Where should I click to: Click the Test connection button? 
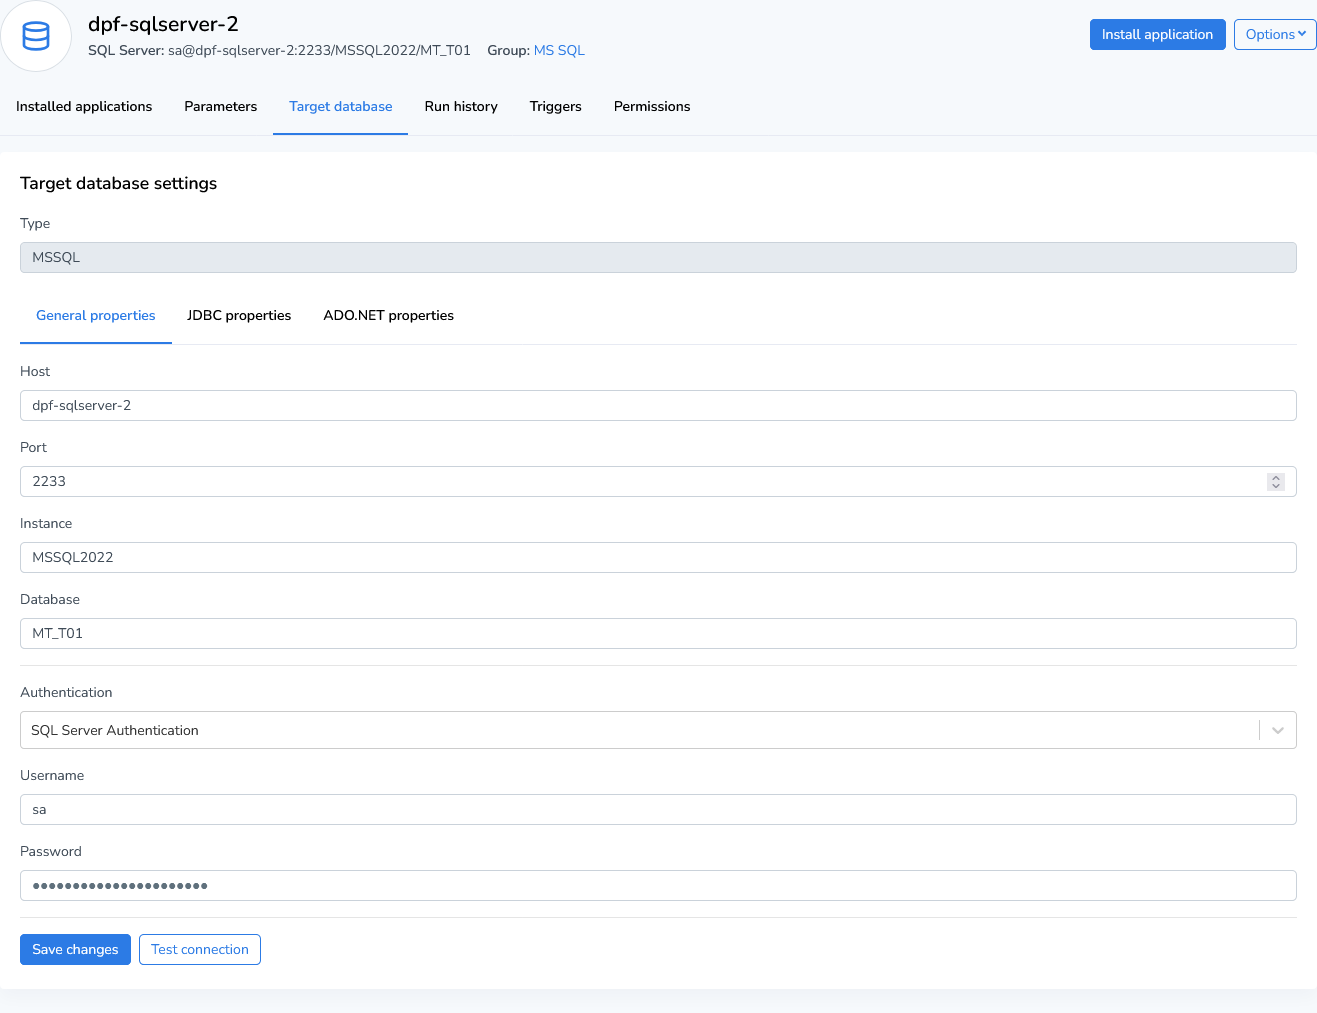[x=200, y=949]
